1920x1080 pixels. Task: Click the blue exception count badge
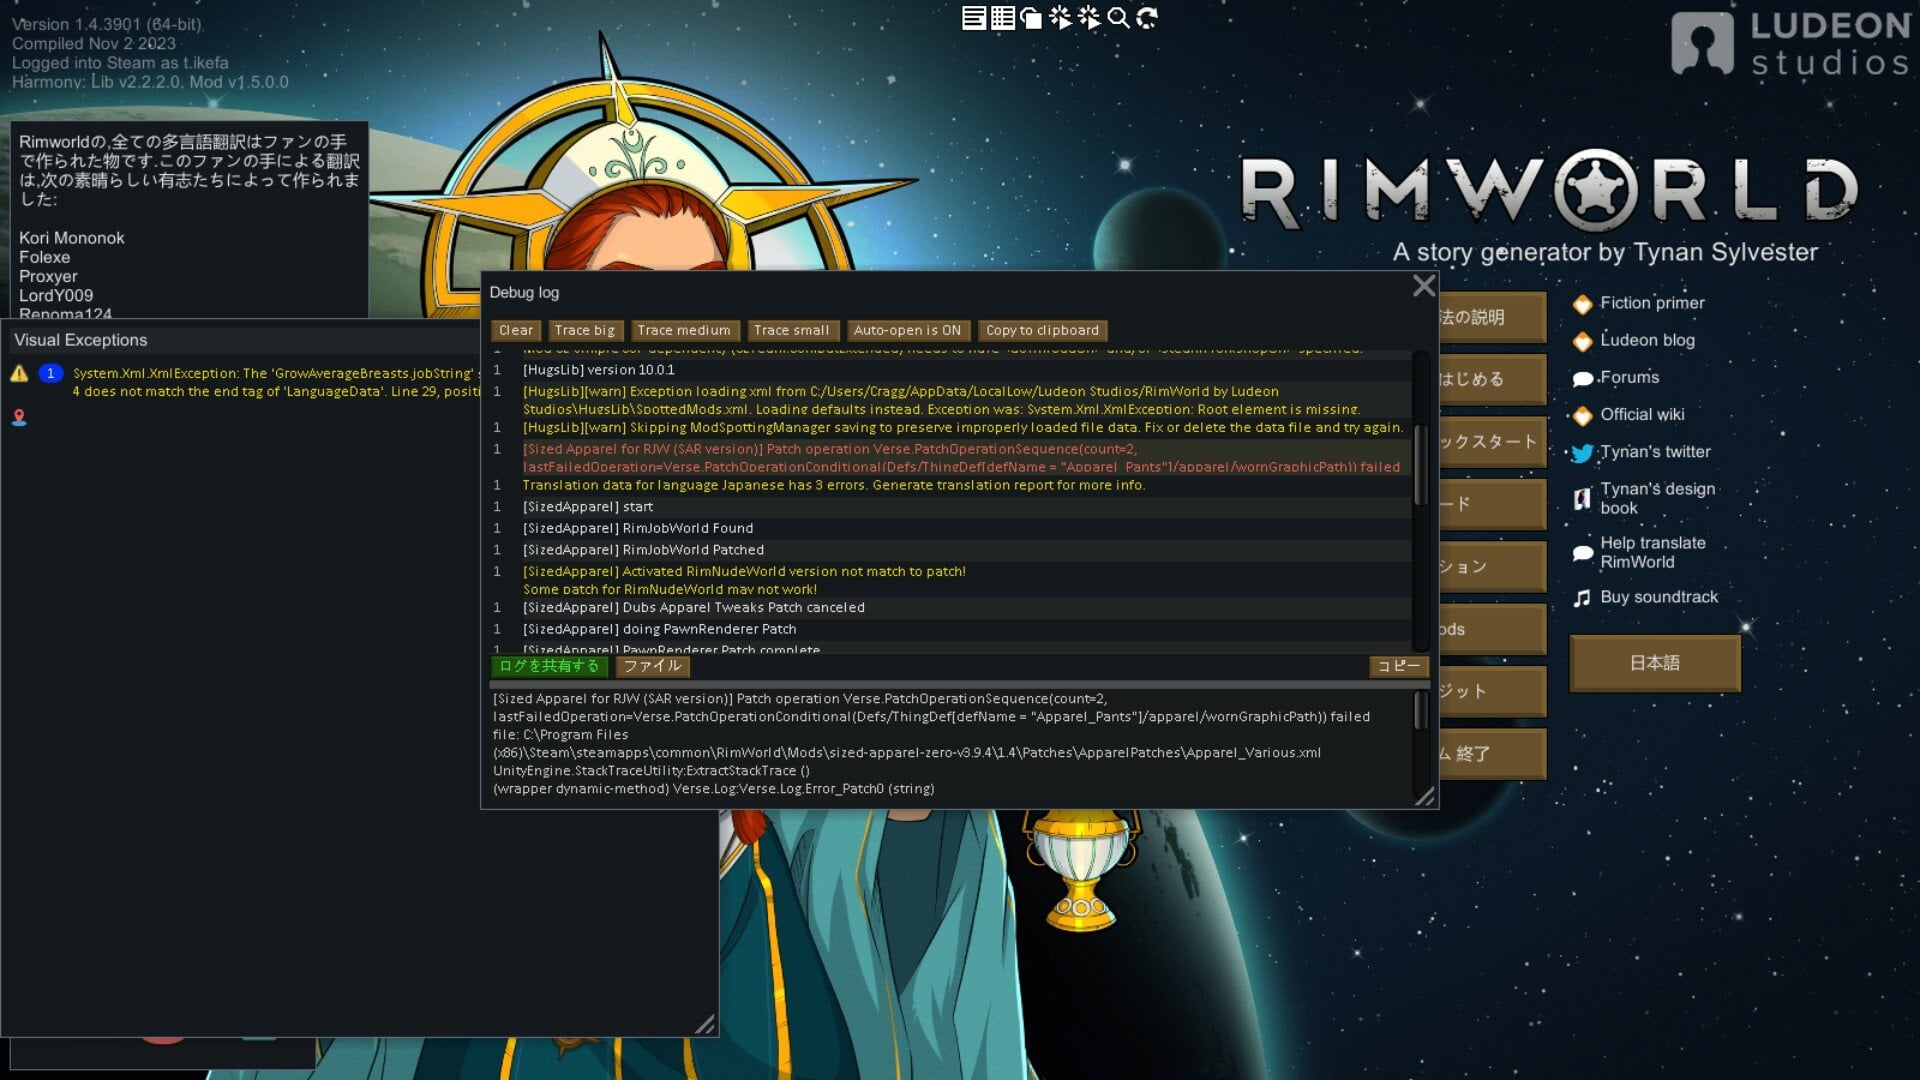coord(50,373)
